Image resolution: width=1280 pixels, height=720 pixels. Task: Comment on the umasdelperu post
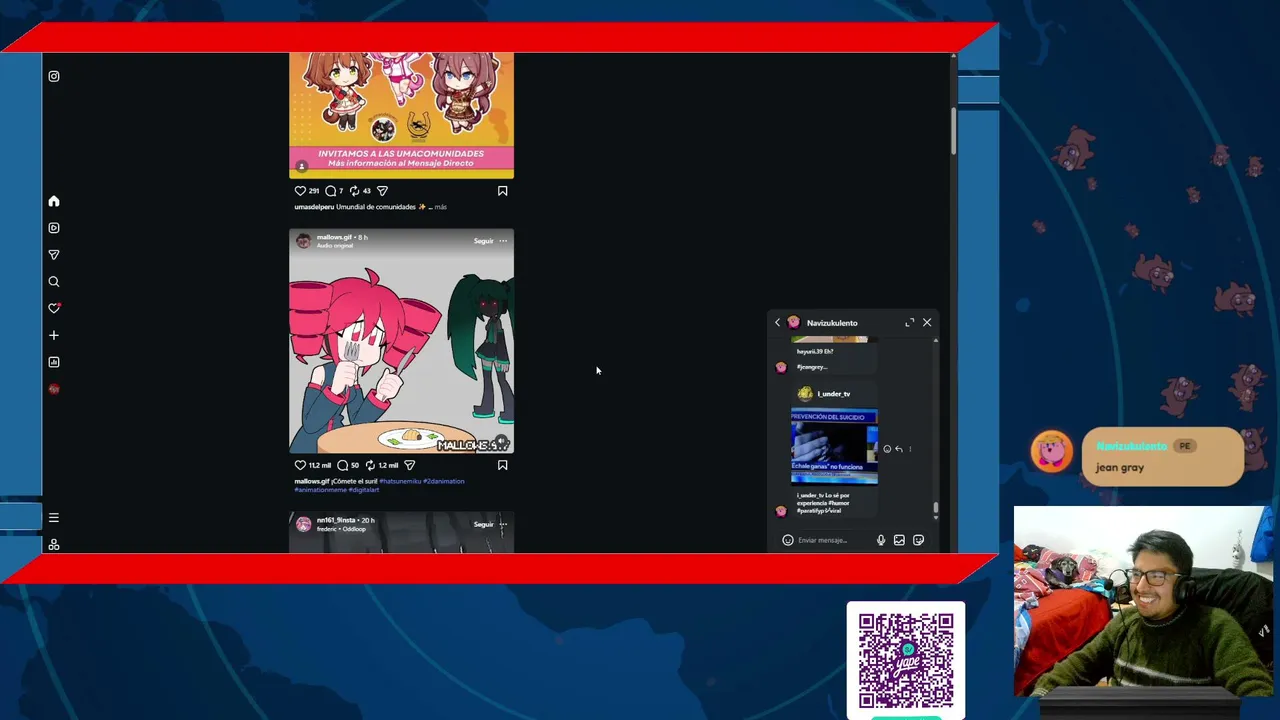point(330,191)
